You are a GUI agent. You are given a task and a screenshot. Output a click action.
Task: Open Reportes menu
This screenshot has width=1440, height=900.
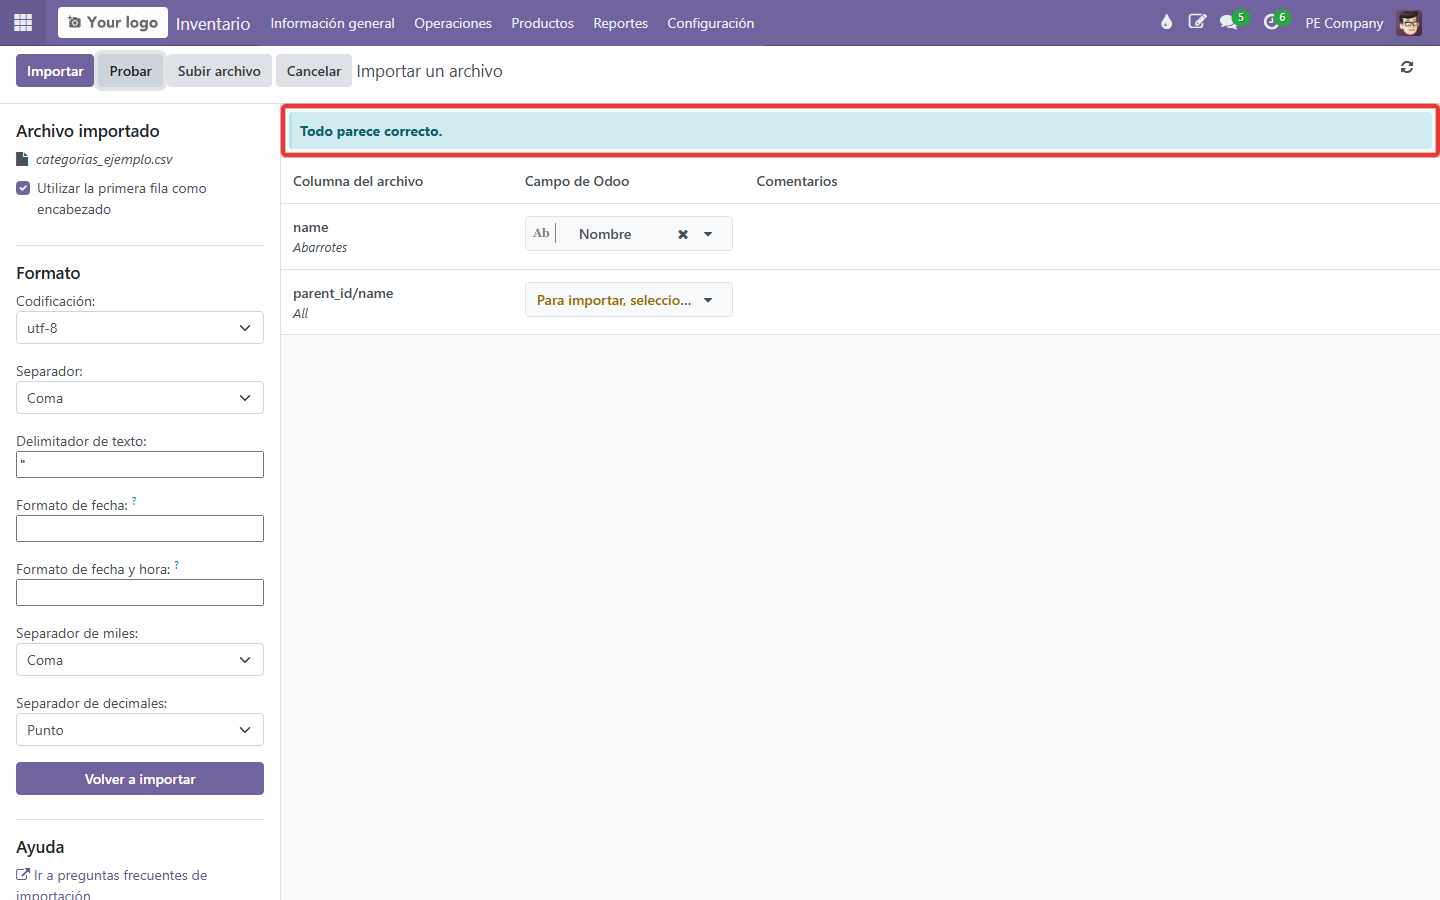[x=621, y=23]
